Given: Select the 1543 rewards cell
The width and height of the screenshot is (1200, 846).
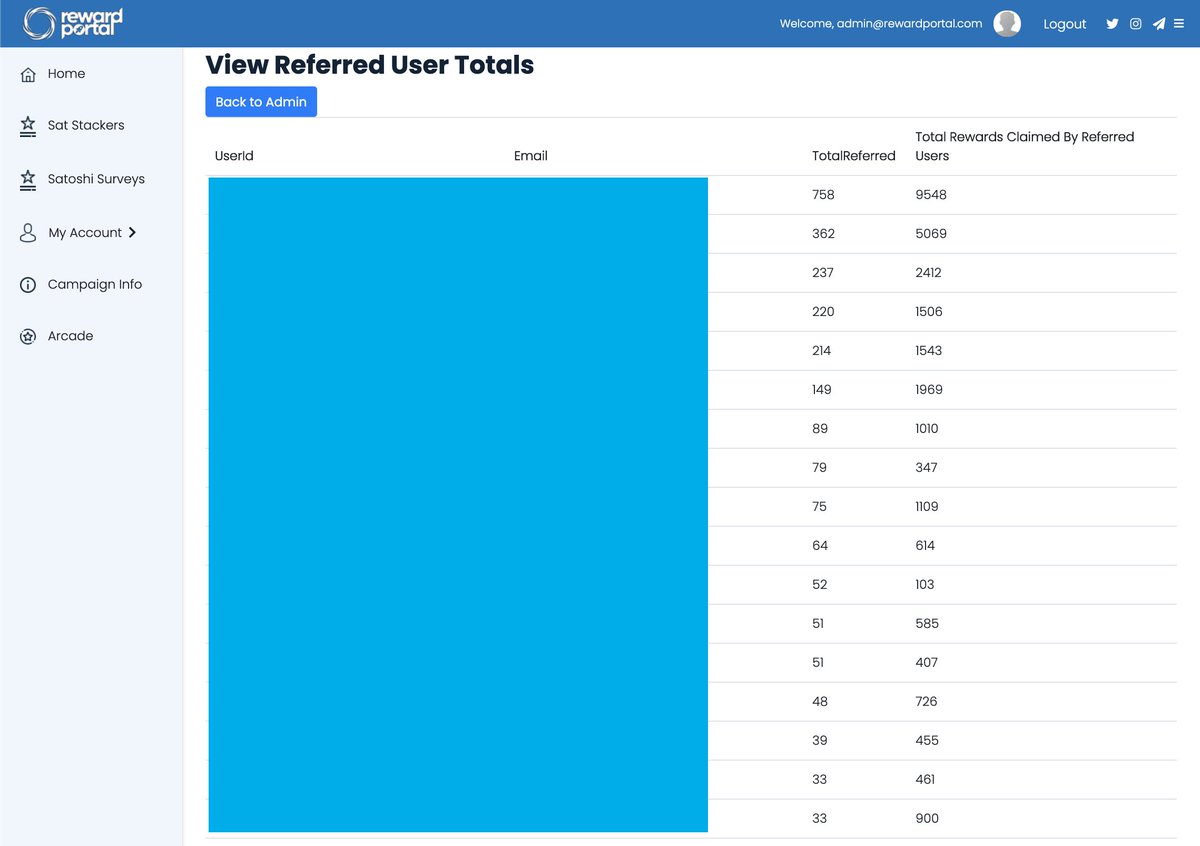Looking at the screenshot, I should (x=929, y=351).
